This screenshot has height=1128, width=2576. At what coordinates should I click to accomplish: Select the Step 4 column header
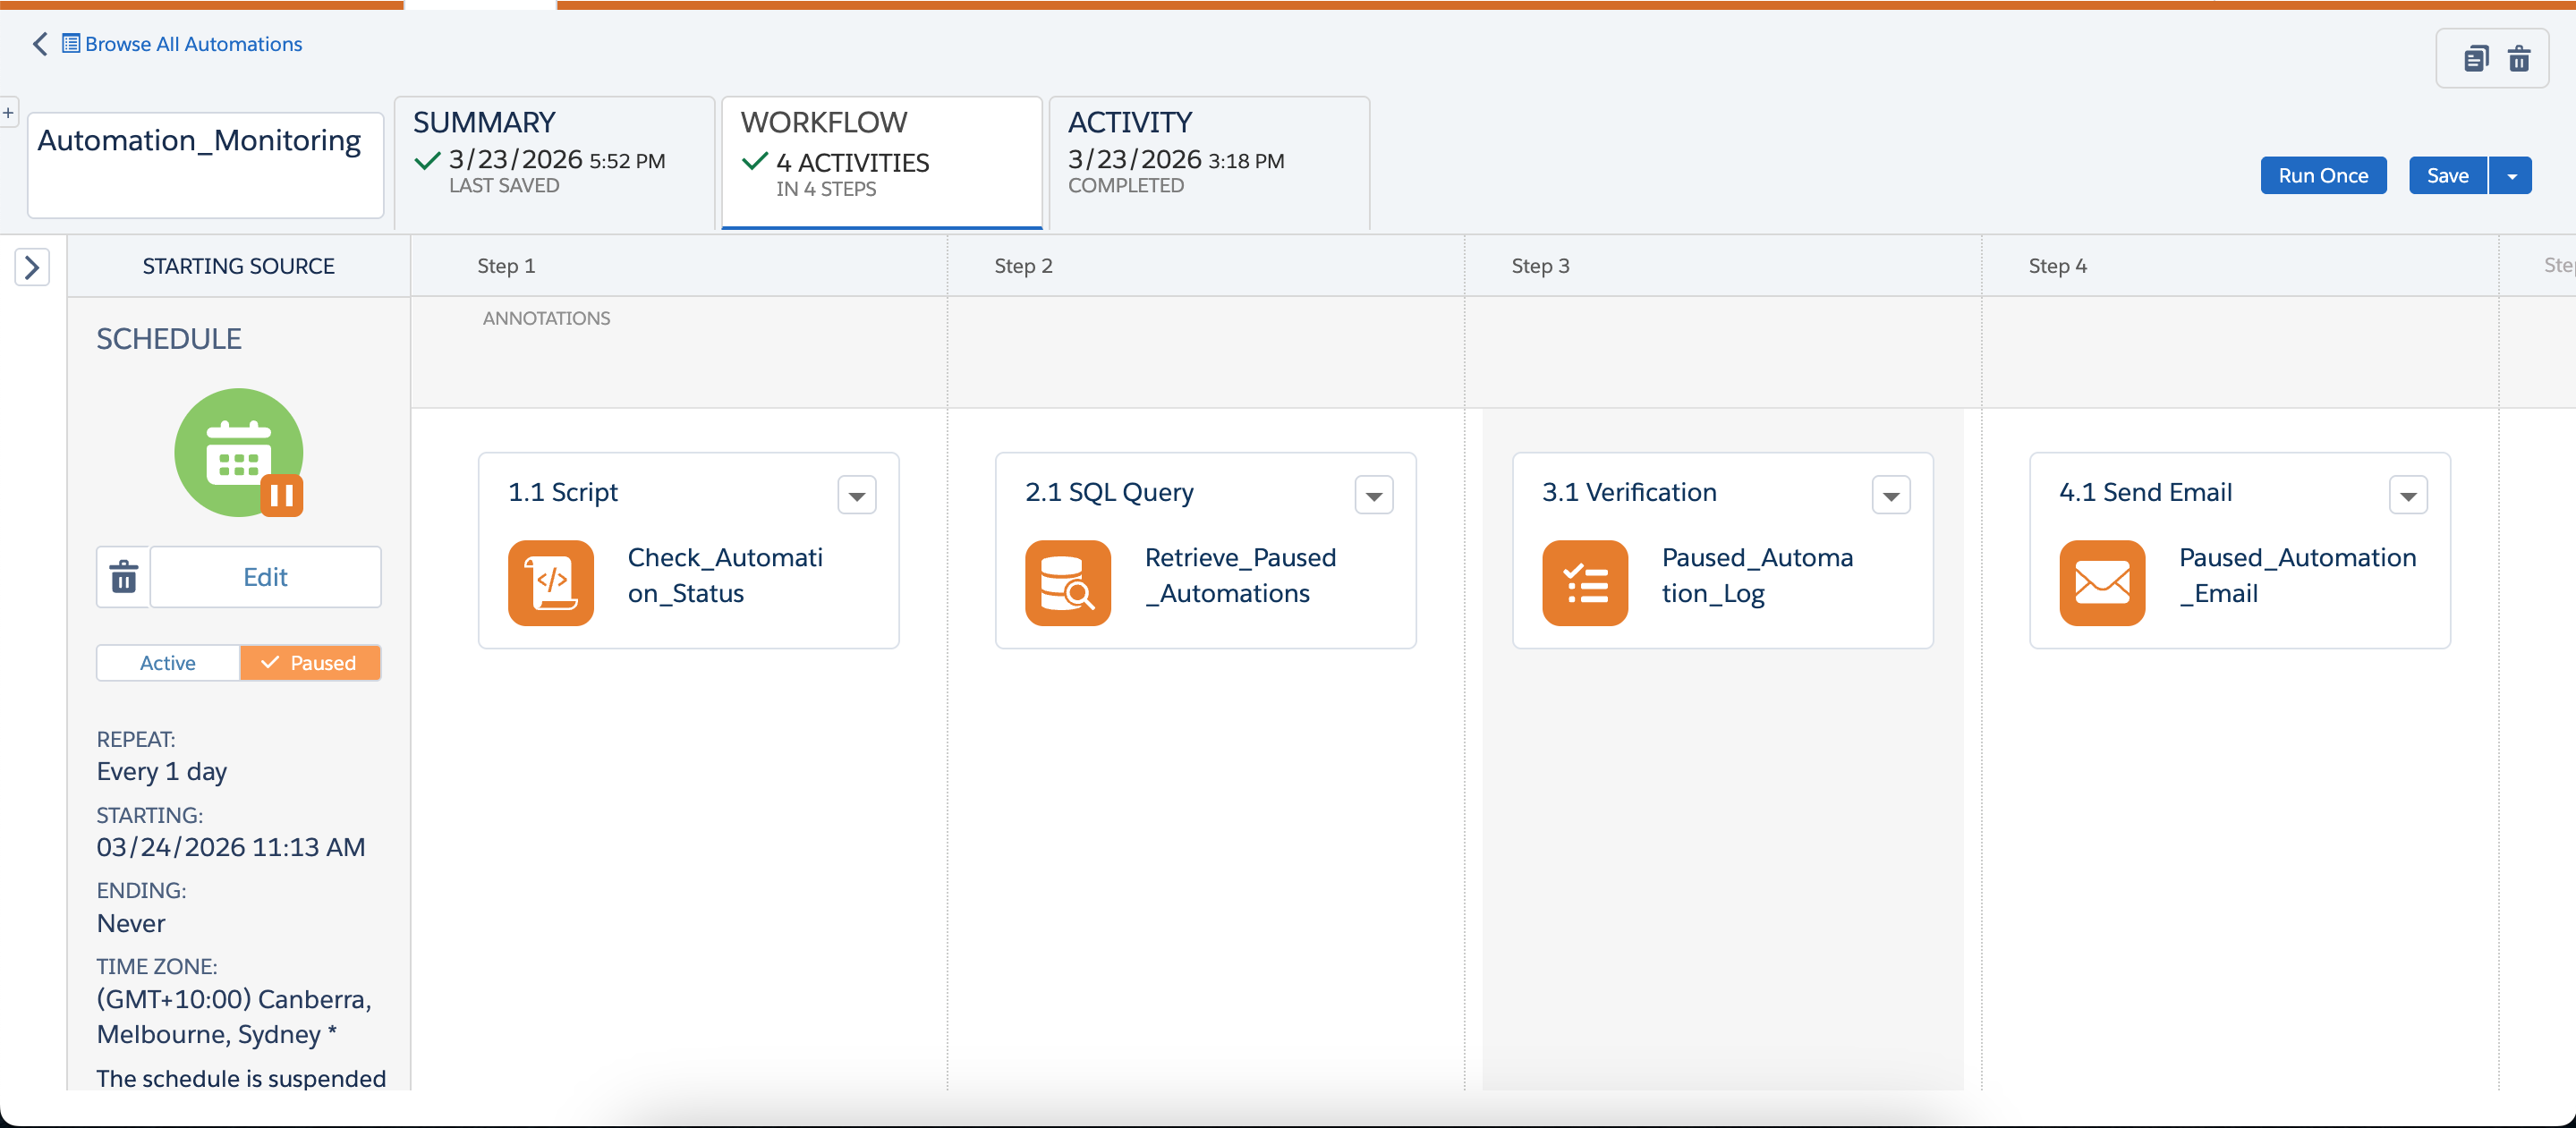point(2058,266)
